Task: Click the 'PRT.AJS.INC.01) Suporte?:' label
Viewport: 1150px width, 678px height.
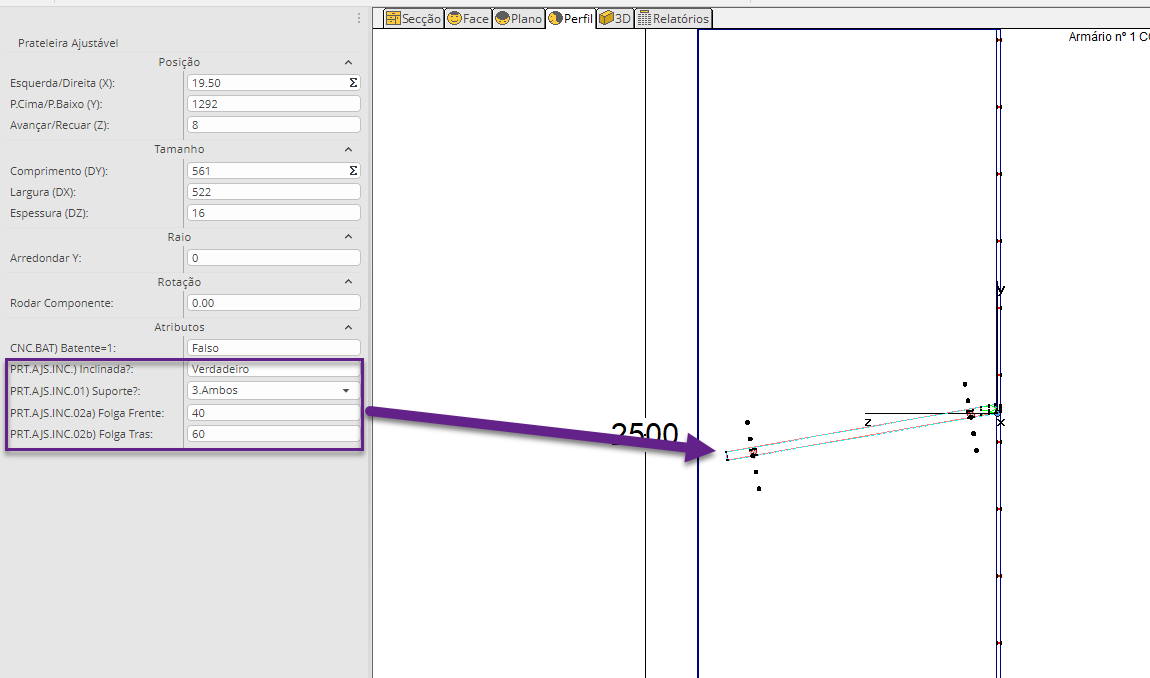Action: (x=75, y=391)
